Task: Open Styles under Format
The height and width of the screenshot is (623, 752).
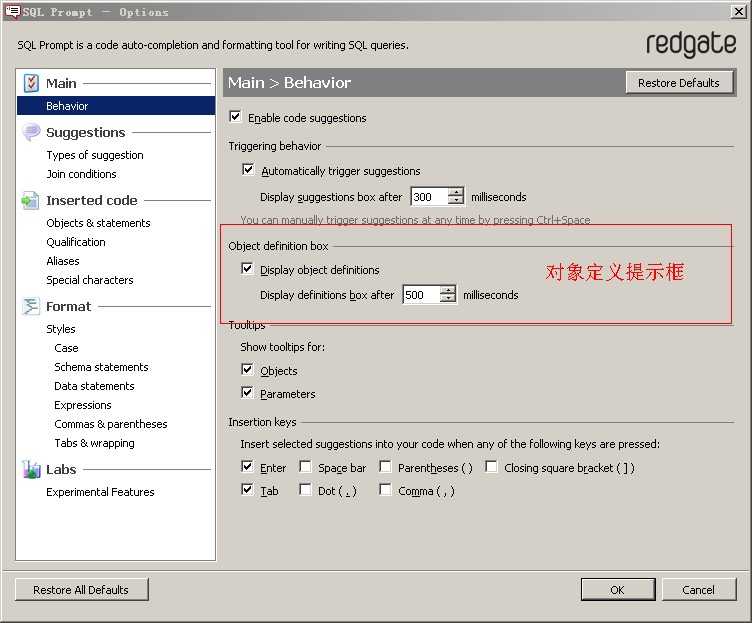Action: (x=61, y=329)
